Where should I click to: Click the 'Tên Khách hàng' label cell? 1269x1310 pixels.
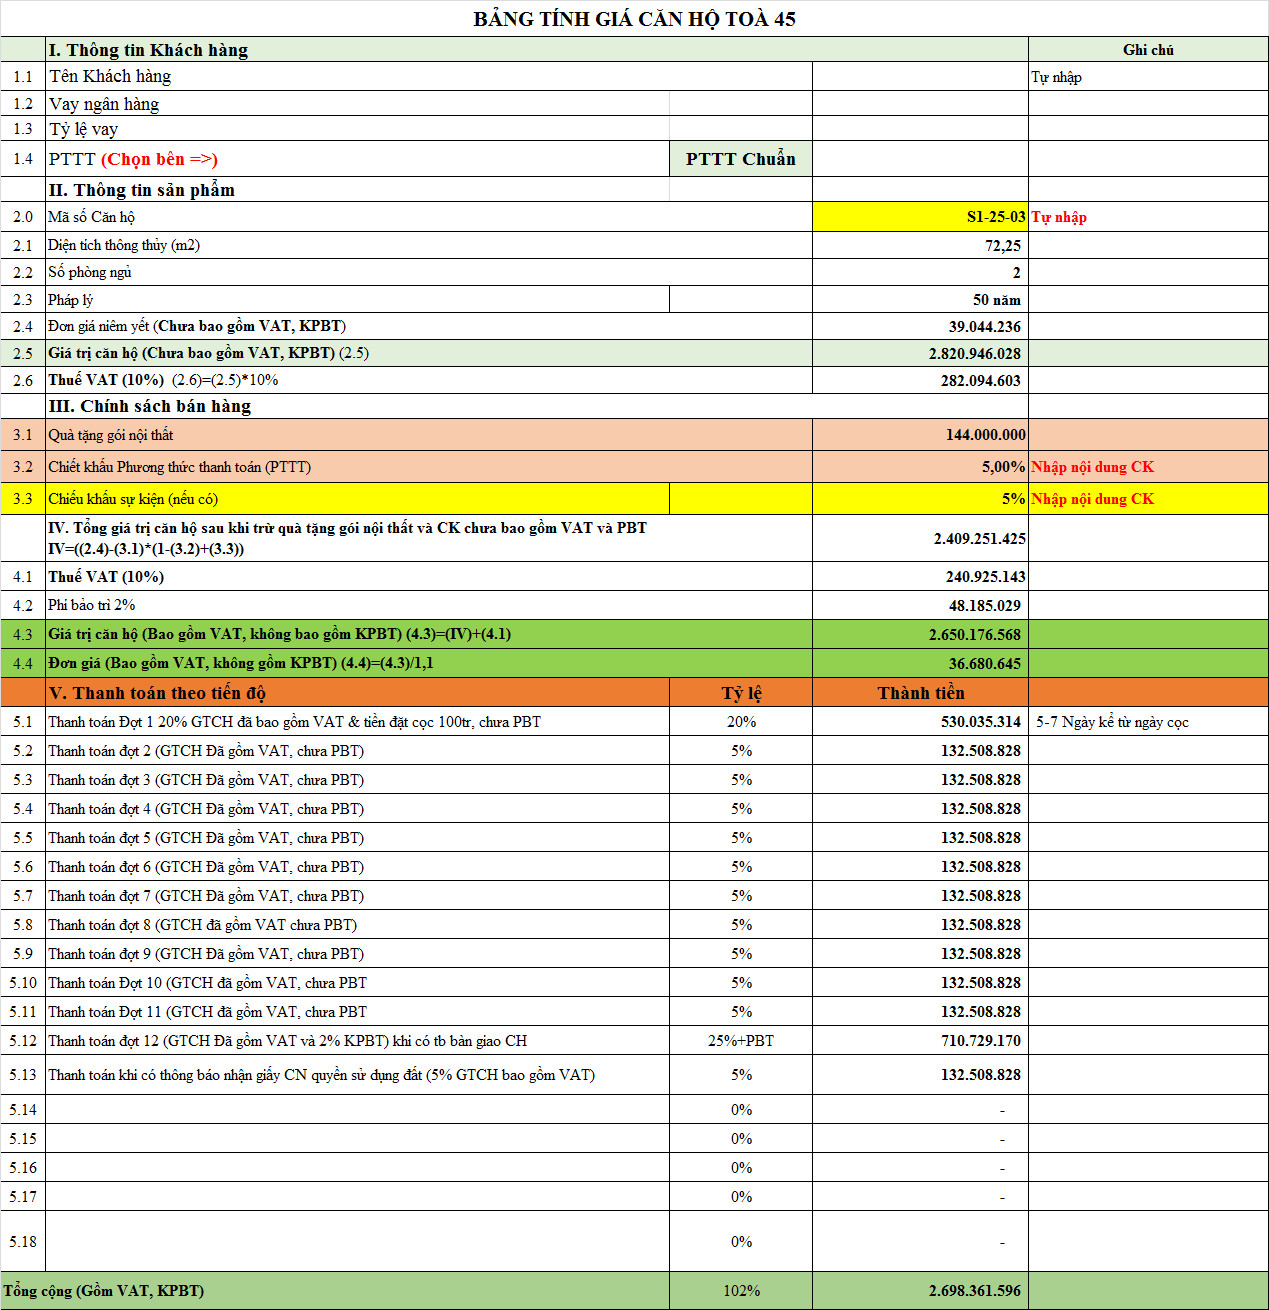click(110, 77)
